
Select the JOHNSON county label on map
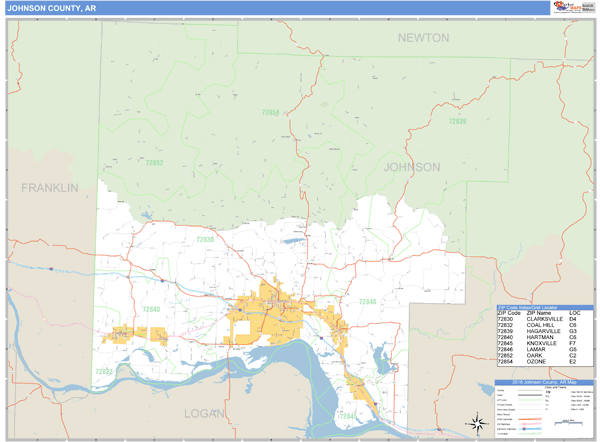412,167
